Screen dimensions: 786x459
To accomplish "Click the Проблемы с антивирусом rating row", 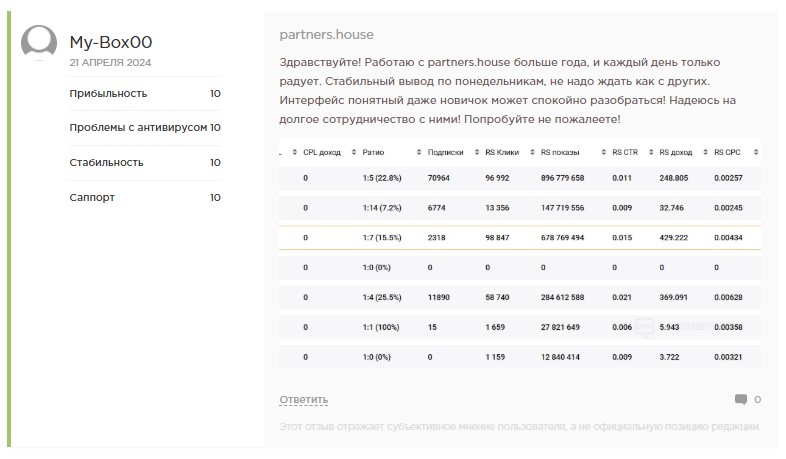I will [x=145, y=128].
